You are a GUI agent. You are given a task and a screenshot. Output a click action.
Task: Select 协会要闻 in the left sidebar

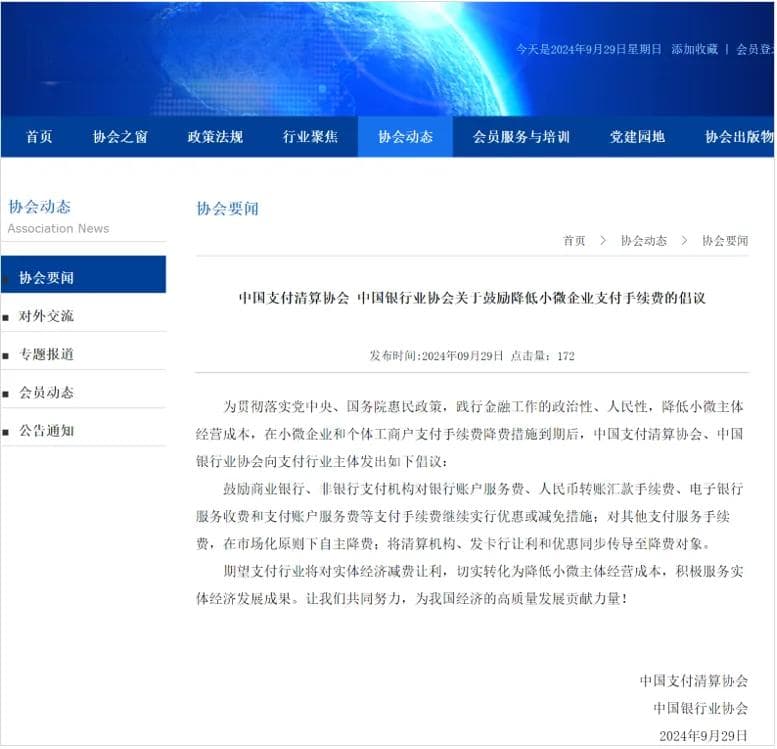pos(83,275)
